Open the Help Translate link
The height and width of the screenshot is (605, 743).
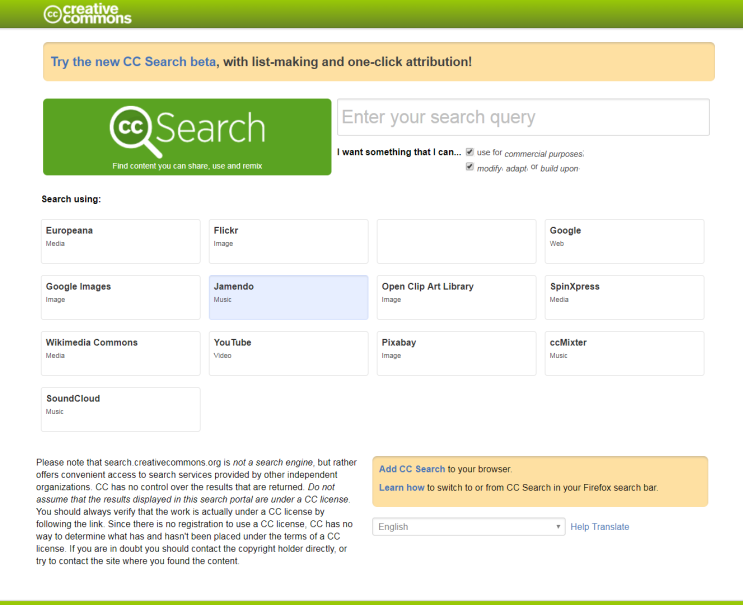[x=600, y=527]
